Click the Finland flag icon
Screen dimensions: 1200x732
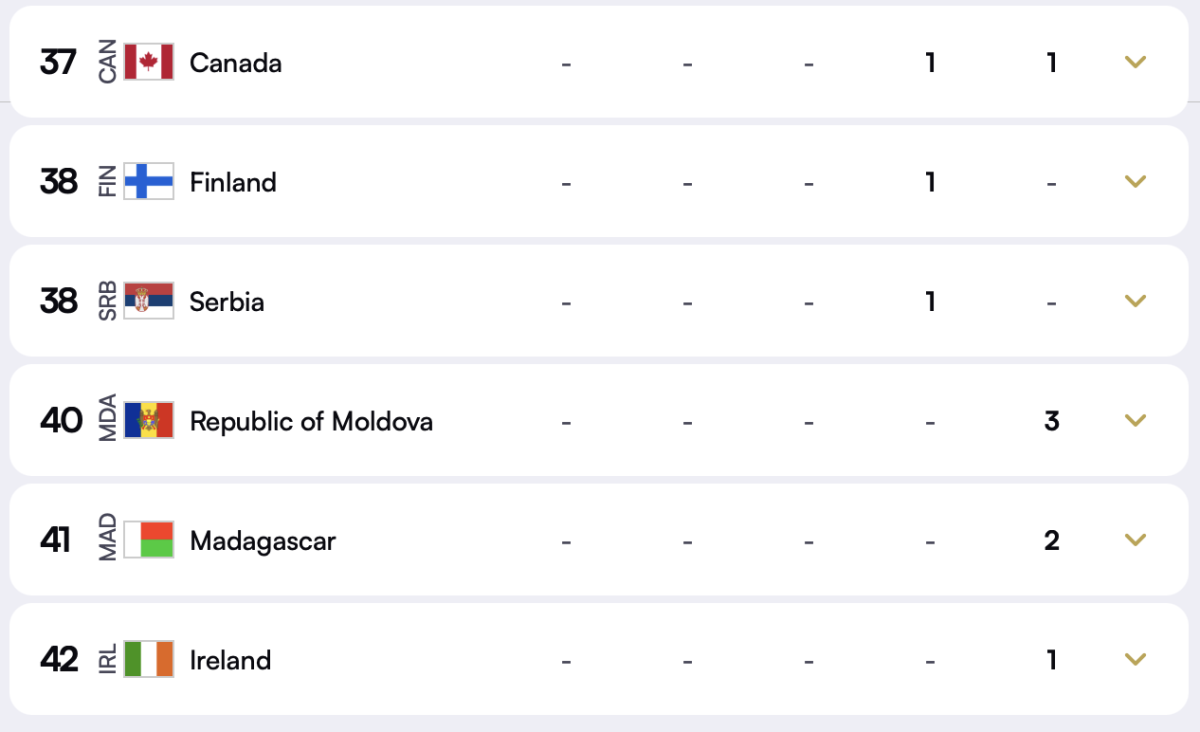pyautogui.click(x=149, y=182)
